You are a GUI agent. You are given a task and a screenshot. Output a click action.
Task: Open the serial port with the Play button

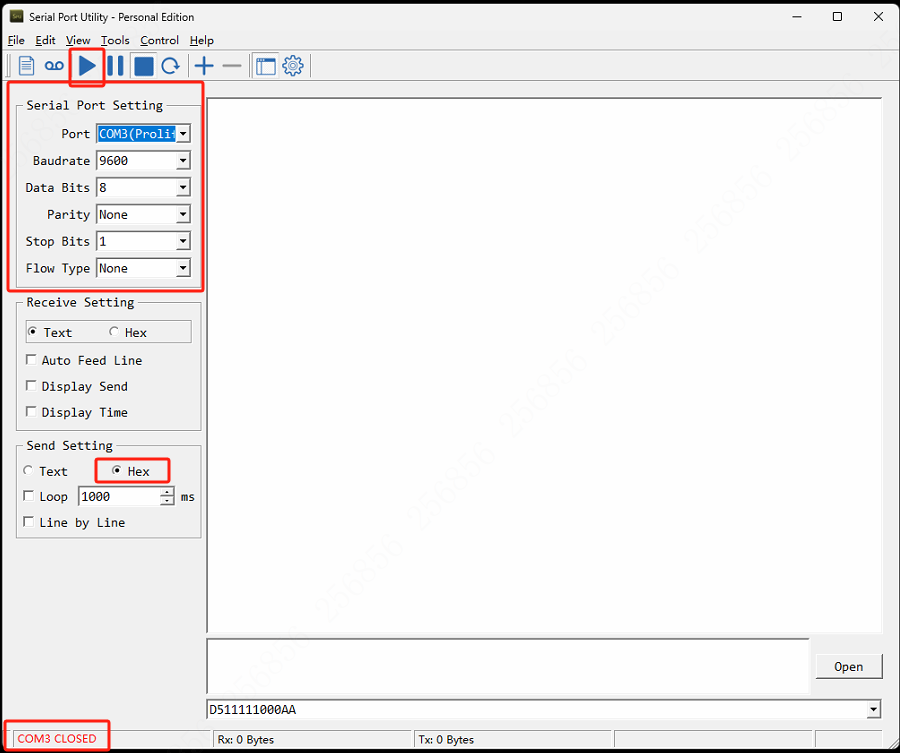tap(86, 65)
